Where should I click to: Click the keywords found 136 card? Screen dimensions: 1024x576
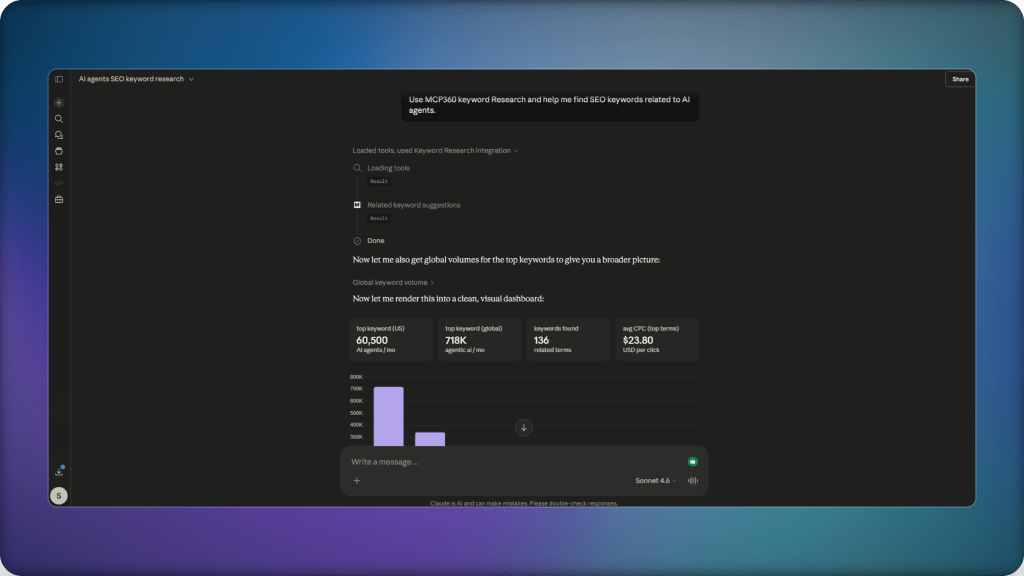pyautogui.click(x=568, y=339)
